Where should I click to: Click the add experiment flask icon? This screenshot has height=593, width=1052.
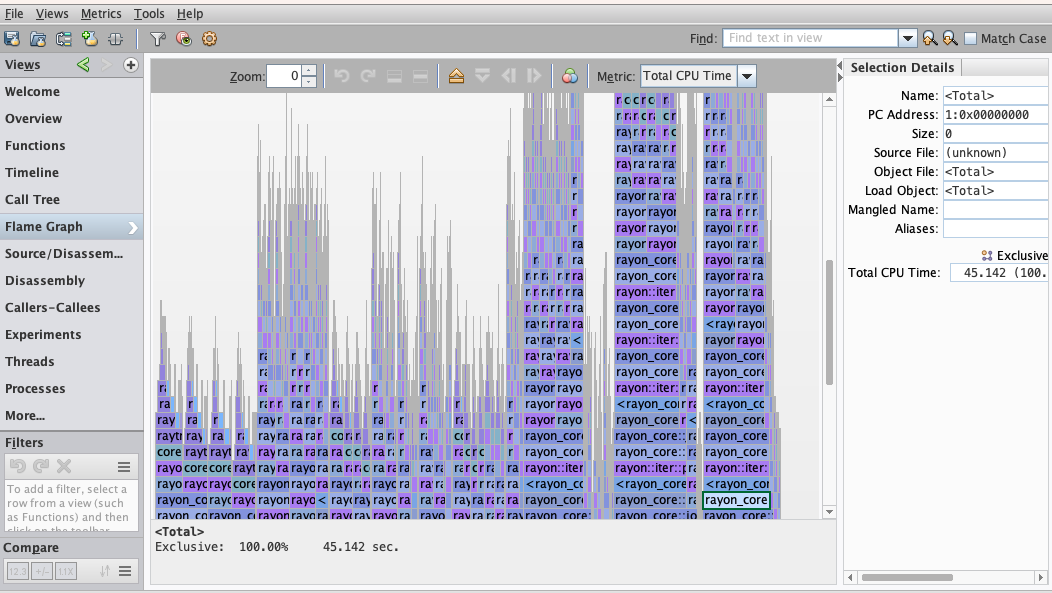(x=89, y=39)
